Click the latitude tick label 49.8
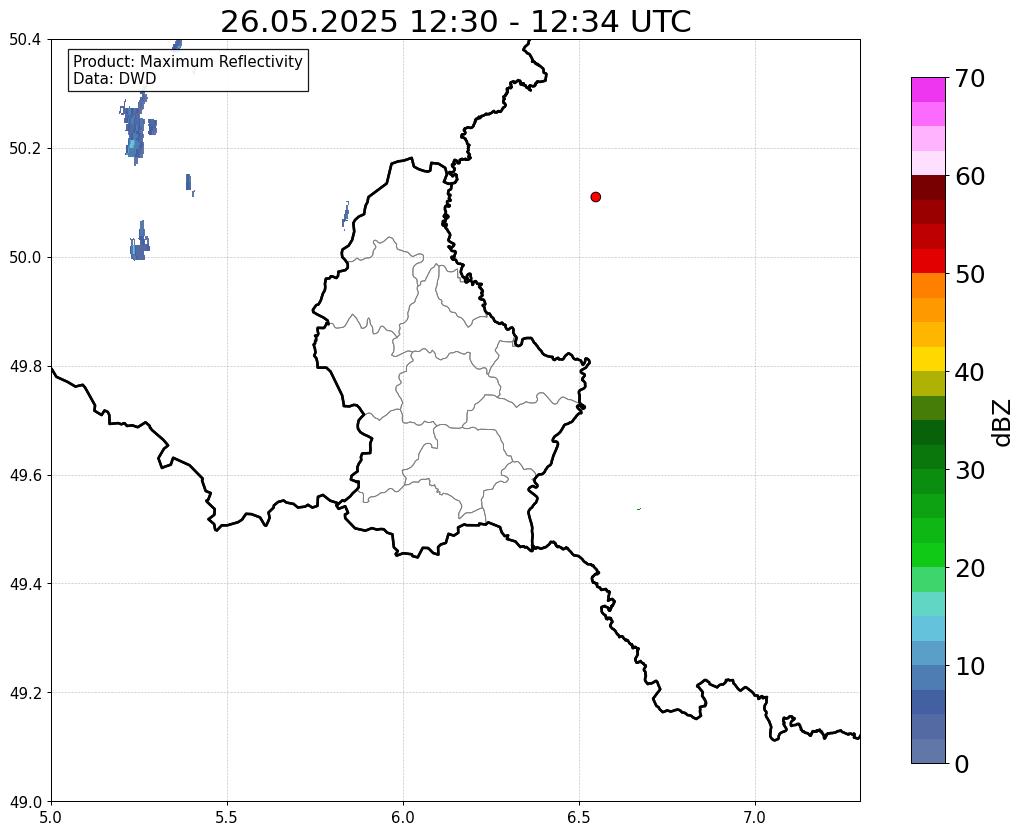This screenshot has width=1023, height=834. 25,367
